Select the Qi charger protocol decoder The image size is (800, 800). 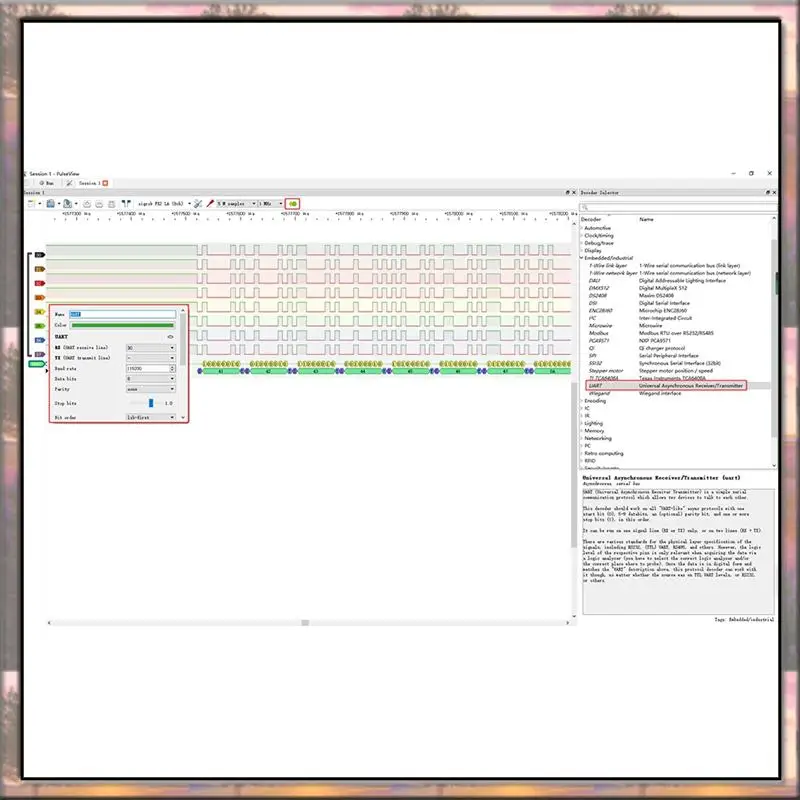coord(676,348)
